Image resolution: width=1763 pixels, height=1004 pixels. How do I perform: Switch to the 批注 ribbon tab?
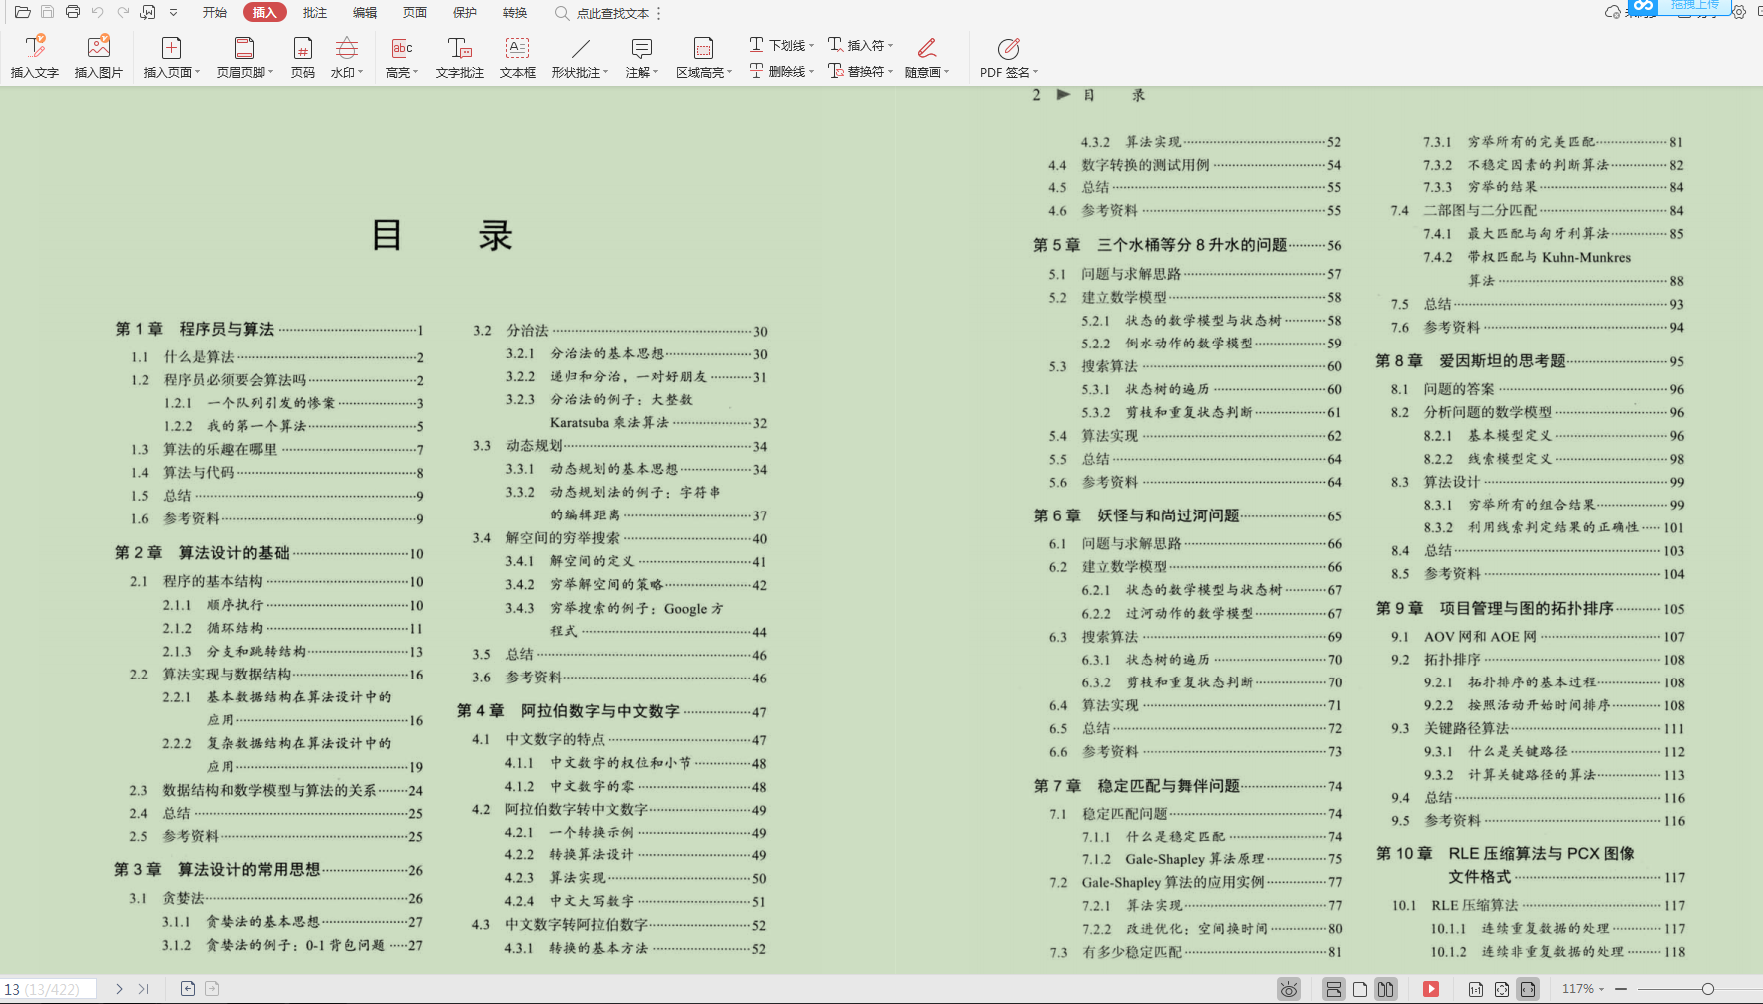tap(314, 12)
